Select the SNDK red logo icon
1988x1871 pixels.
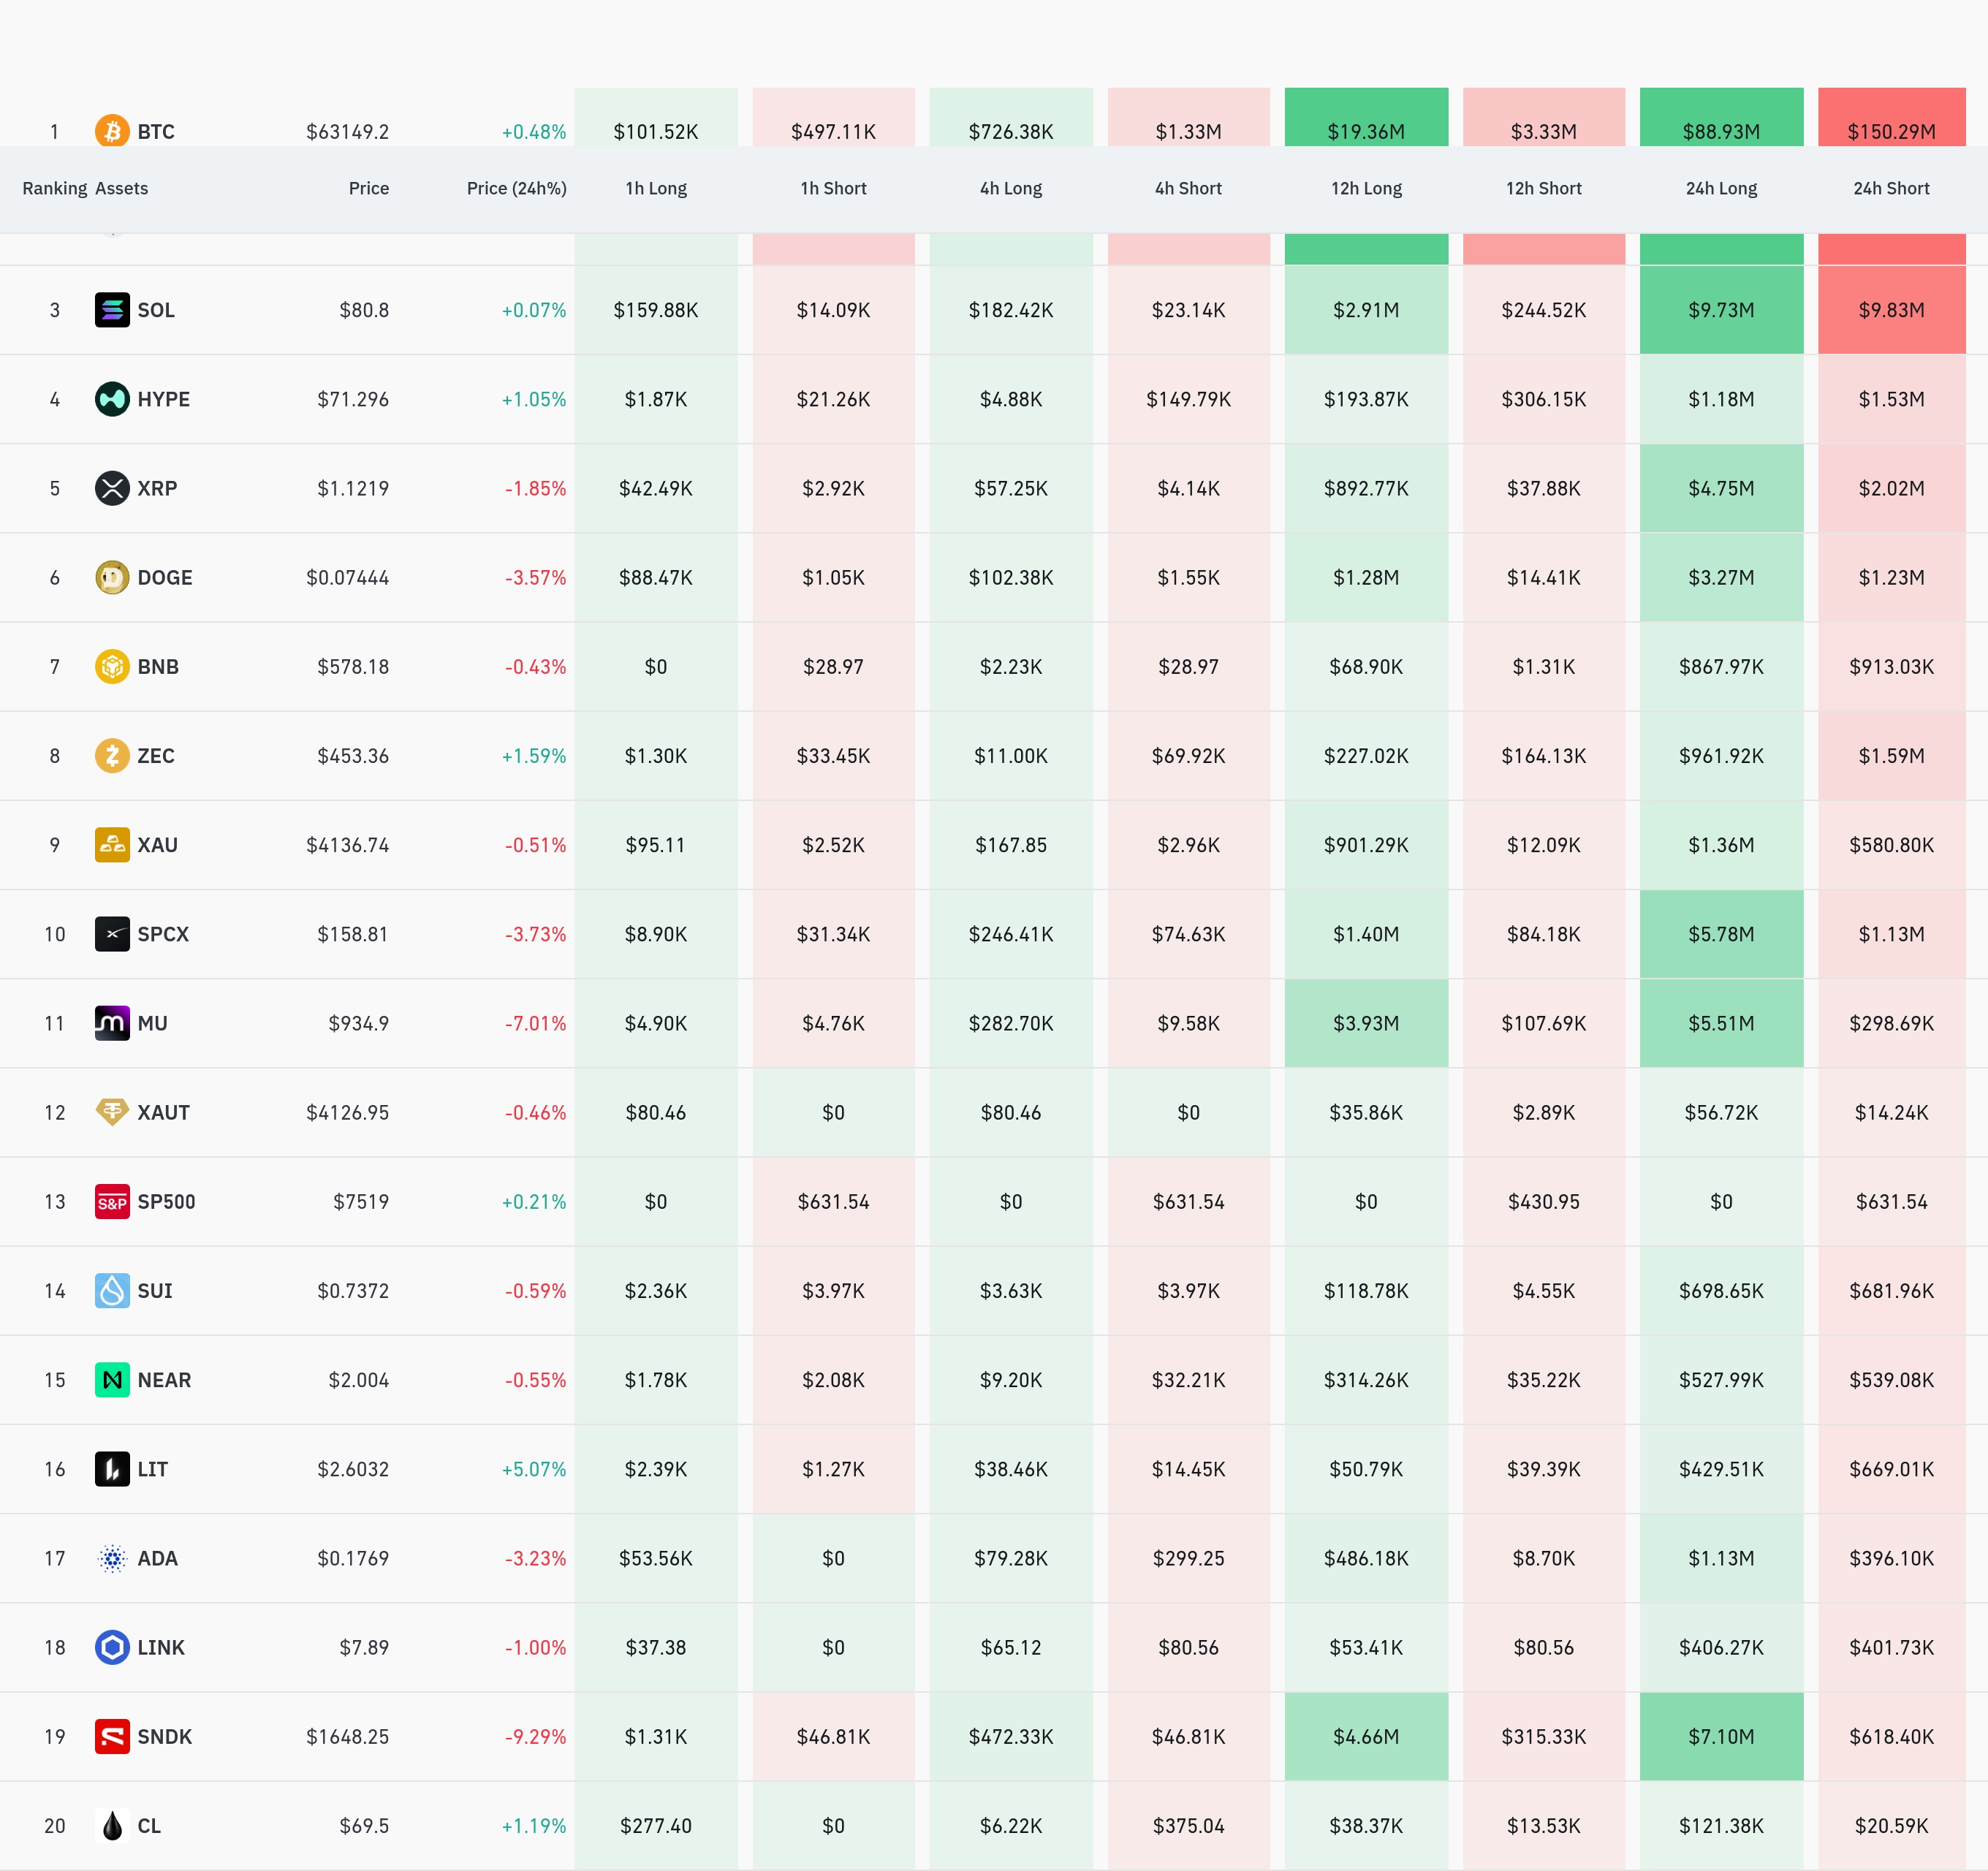tap(112, 1736)
